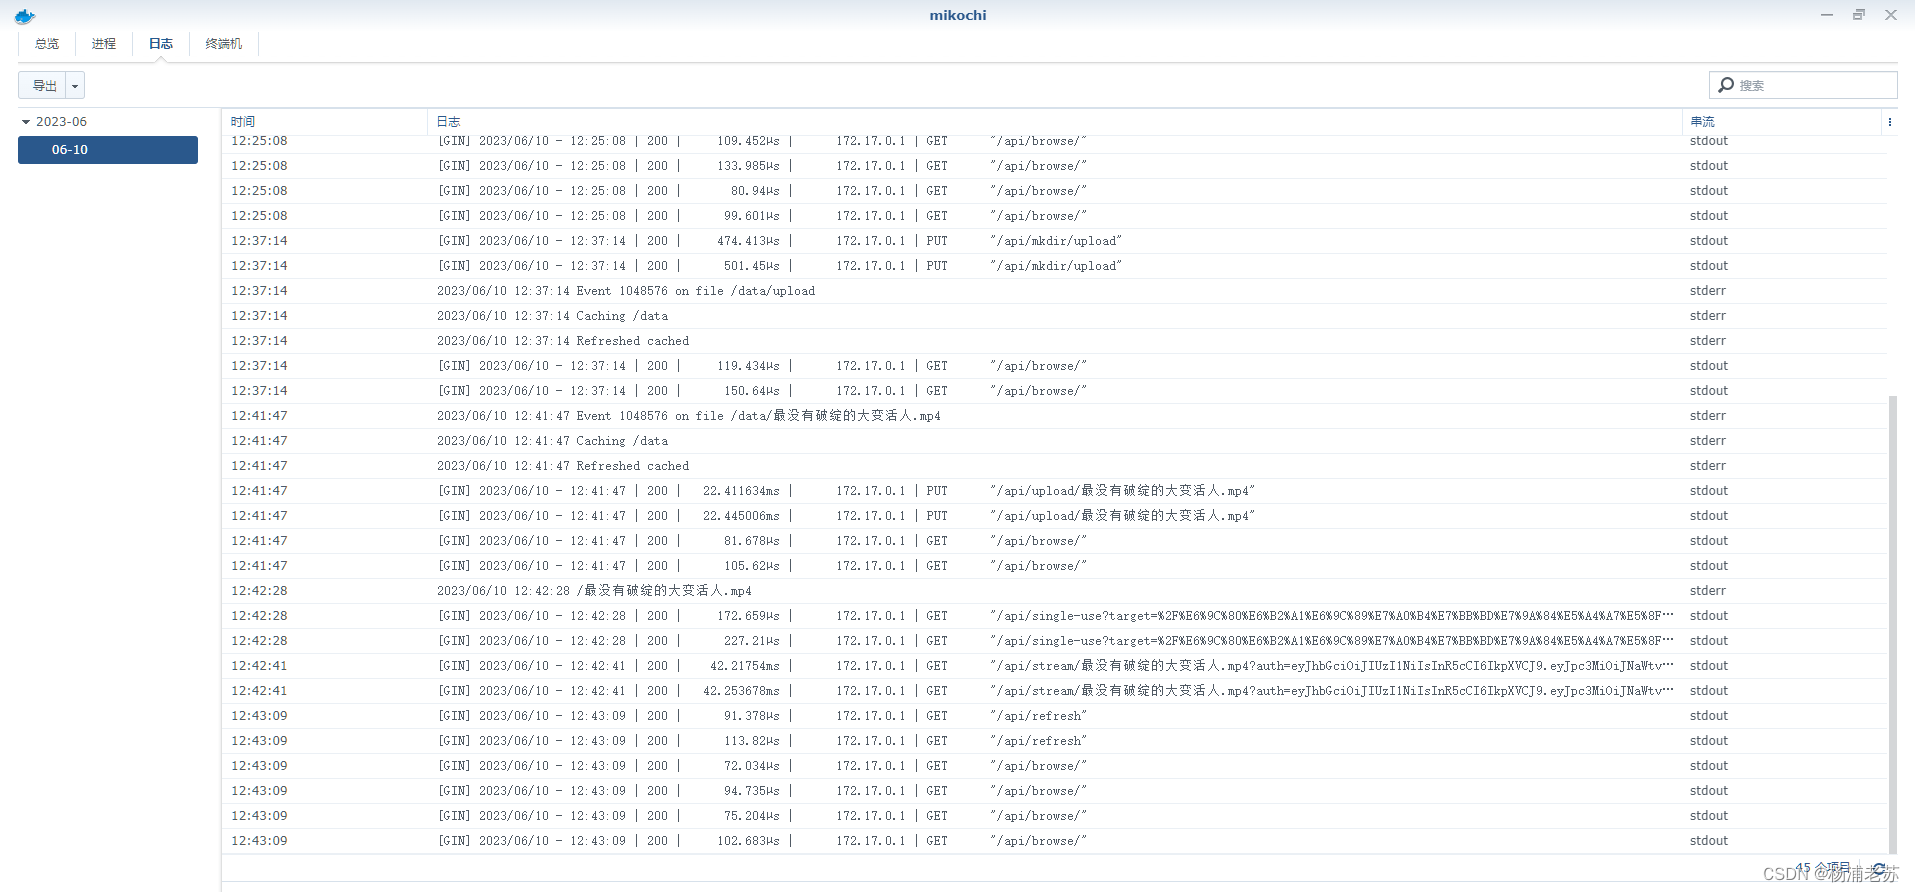
Task: Select the 119.434µs browse row
Action: click(x=1054, y=366)
